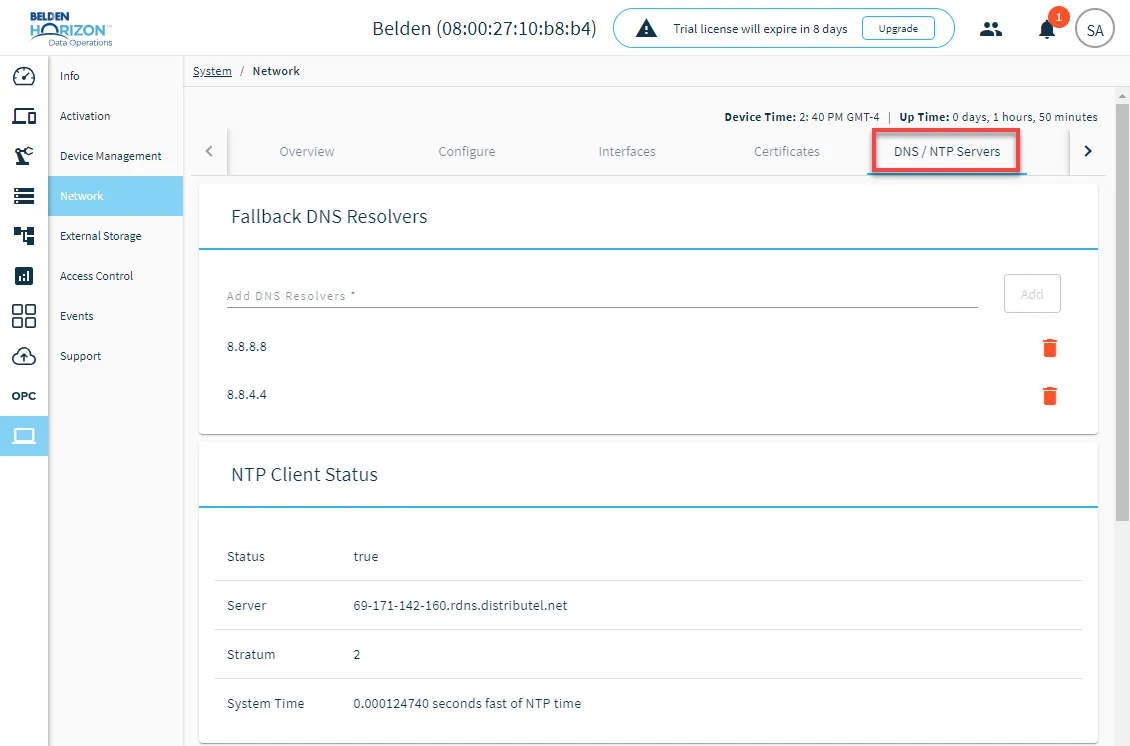
Task: Open the dashboard gauge icon in sidebar
Action: [x=24, y=76]
